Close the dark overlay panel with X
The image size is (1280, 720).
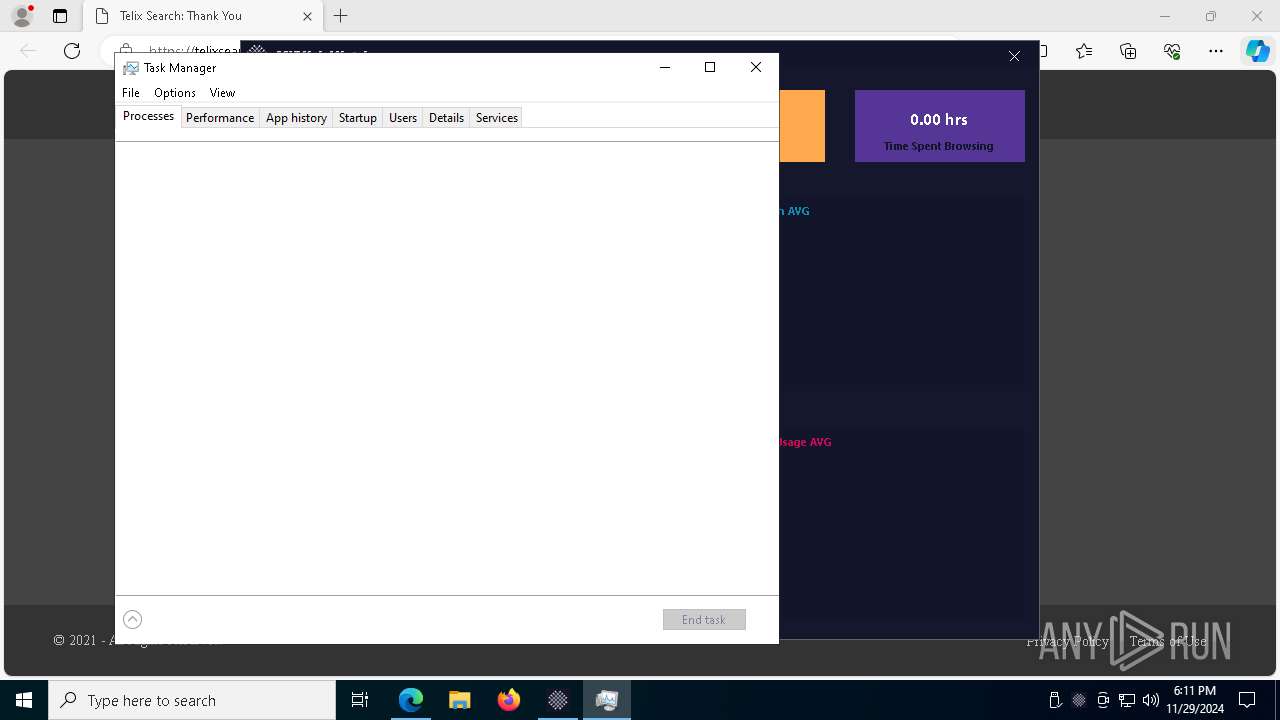[1014, 56]
